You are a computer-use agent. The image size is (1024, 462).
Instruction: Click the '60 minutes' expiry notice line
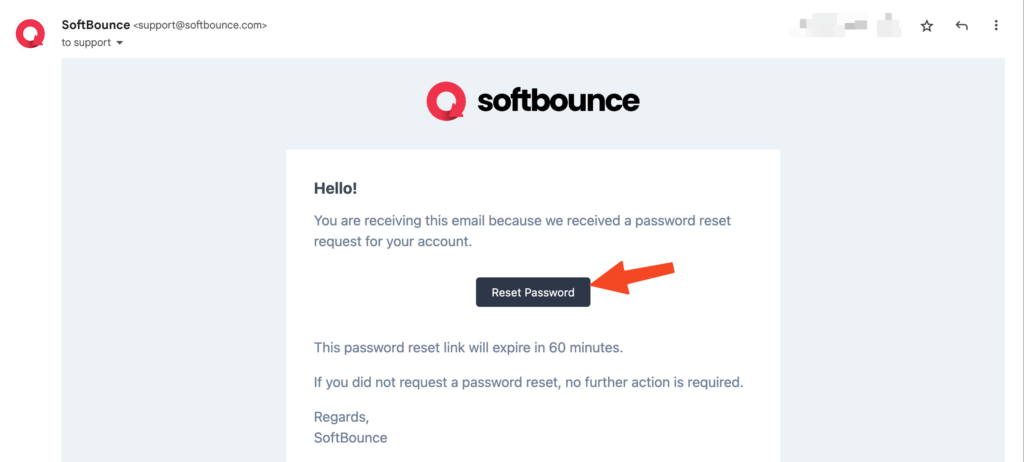click(469, 348)
